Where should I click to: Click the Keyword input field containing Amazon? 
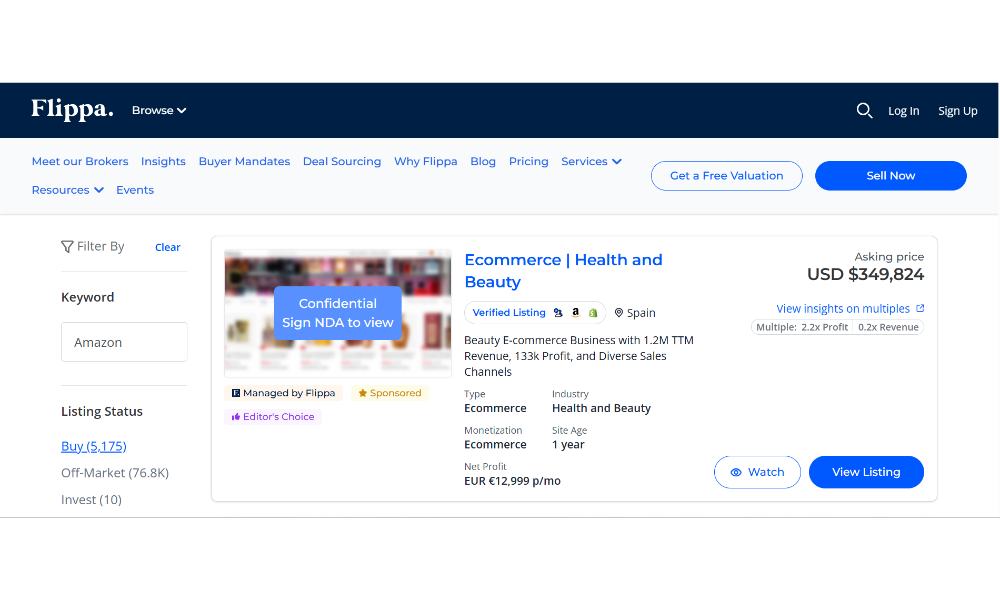124,342
